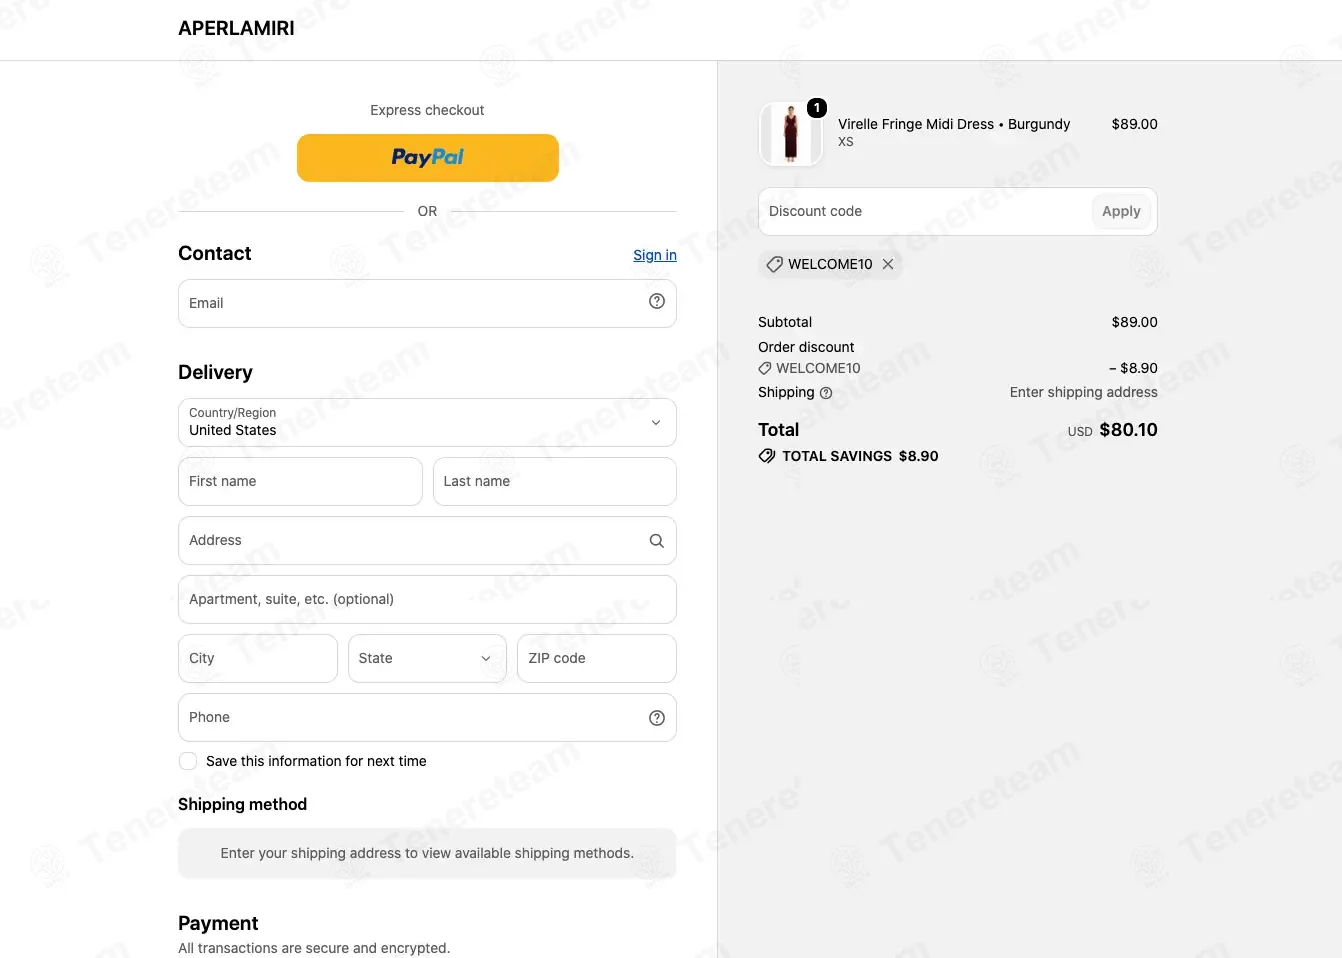Click the First name input field

click(300, 481)
